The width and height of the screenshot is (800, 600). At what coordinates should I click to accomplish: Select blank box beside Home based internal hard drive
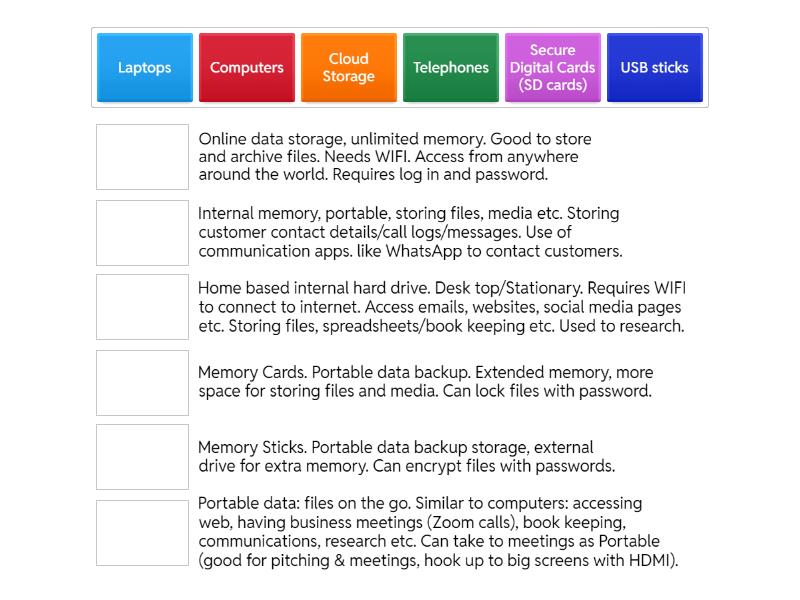click(142, 307)
